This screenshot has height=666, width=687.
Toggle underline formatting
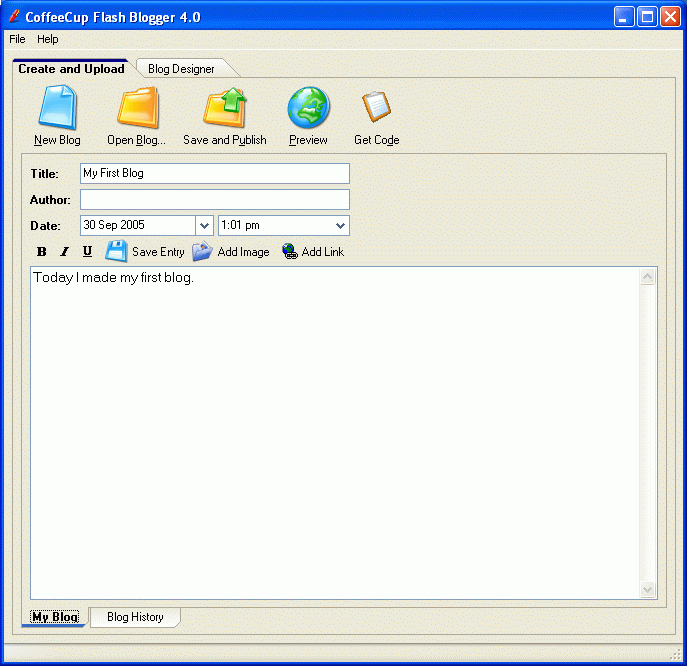87,252
